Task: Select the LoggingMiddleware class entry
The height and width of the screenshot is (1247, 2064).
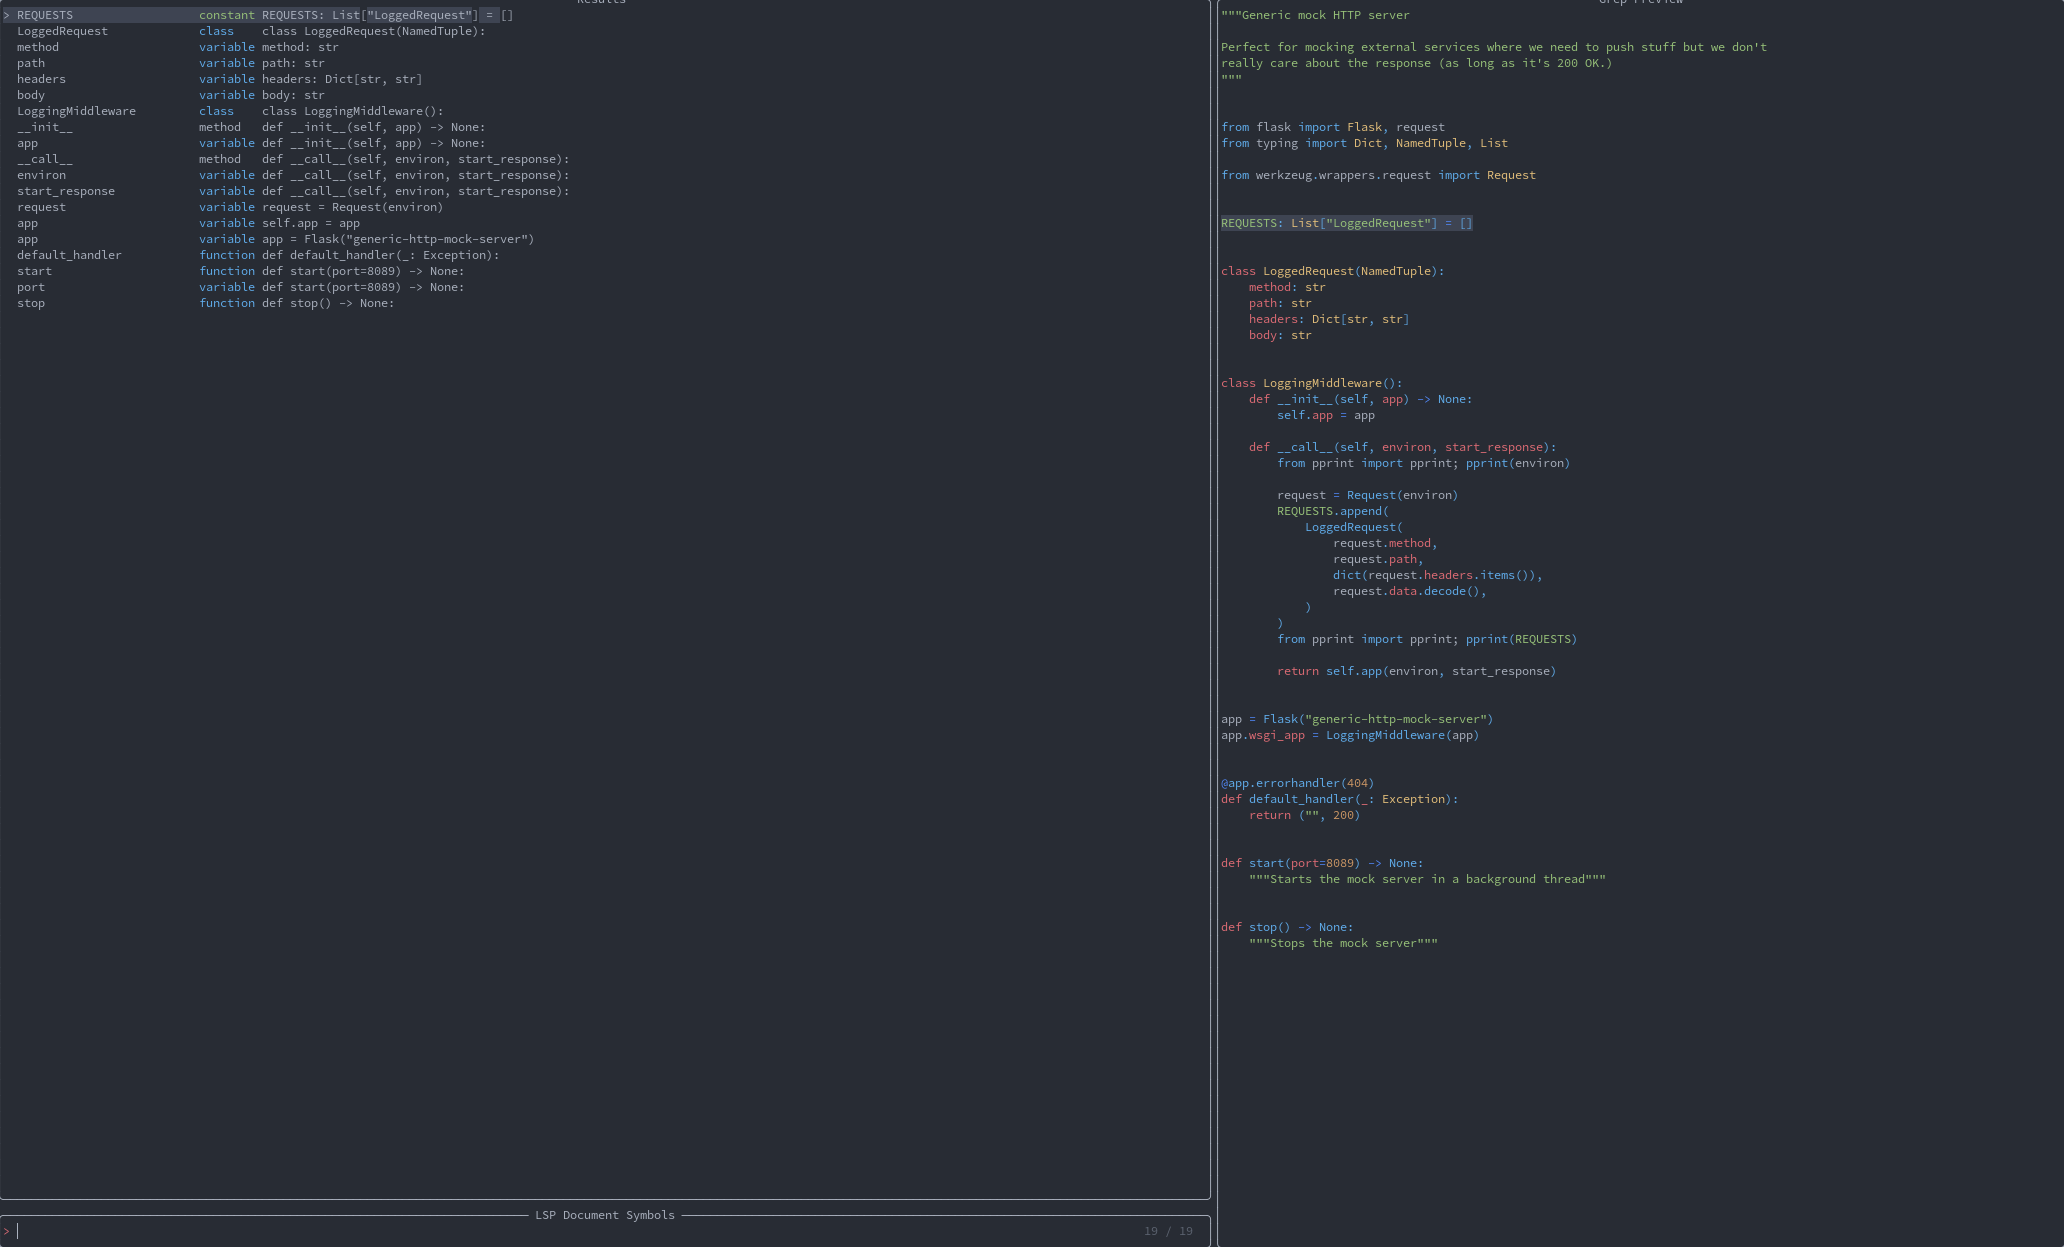Action: (x=76, y=110)
